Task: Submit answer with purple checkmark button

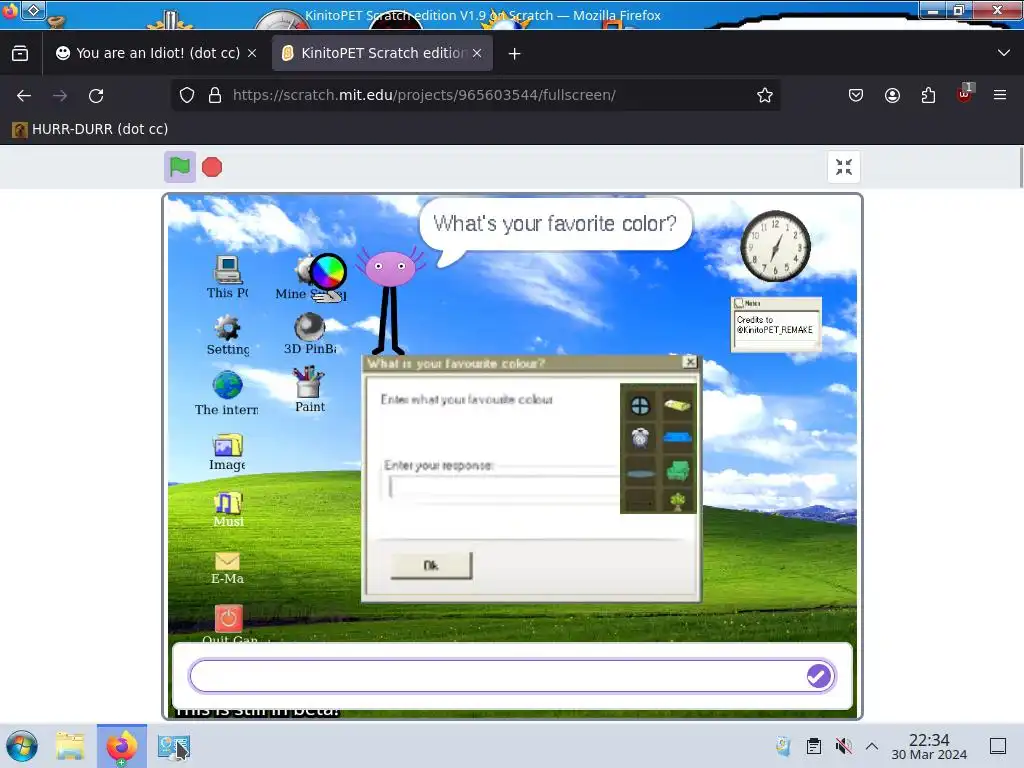Action: pyautogui.click(x=819, y=676)
